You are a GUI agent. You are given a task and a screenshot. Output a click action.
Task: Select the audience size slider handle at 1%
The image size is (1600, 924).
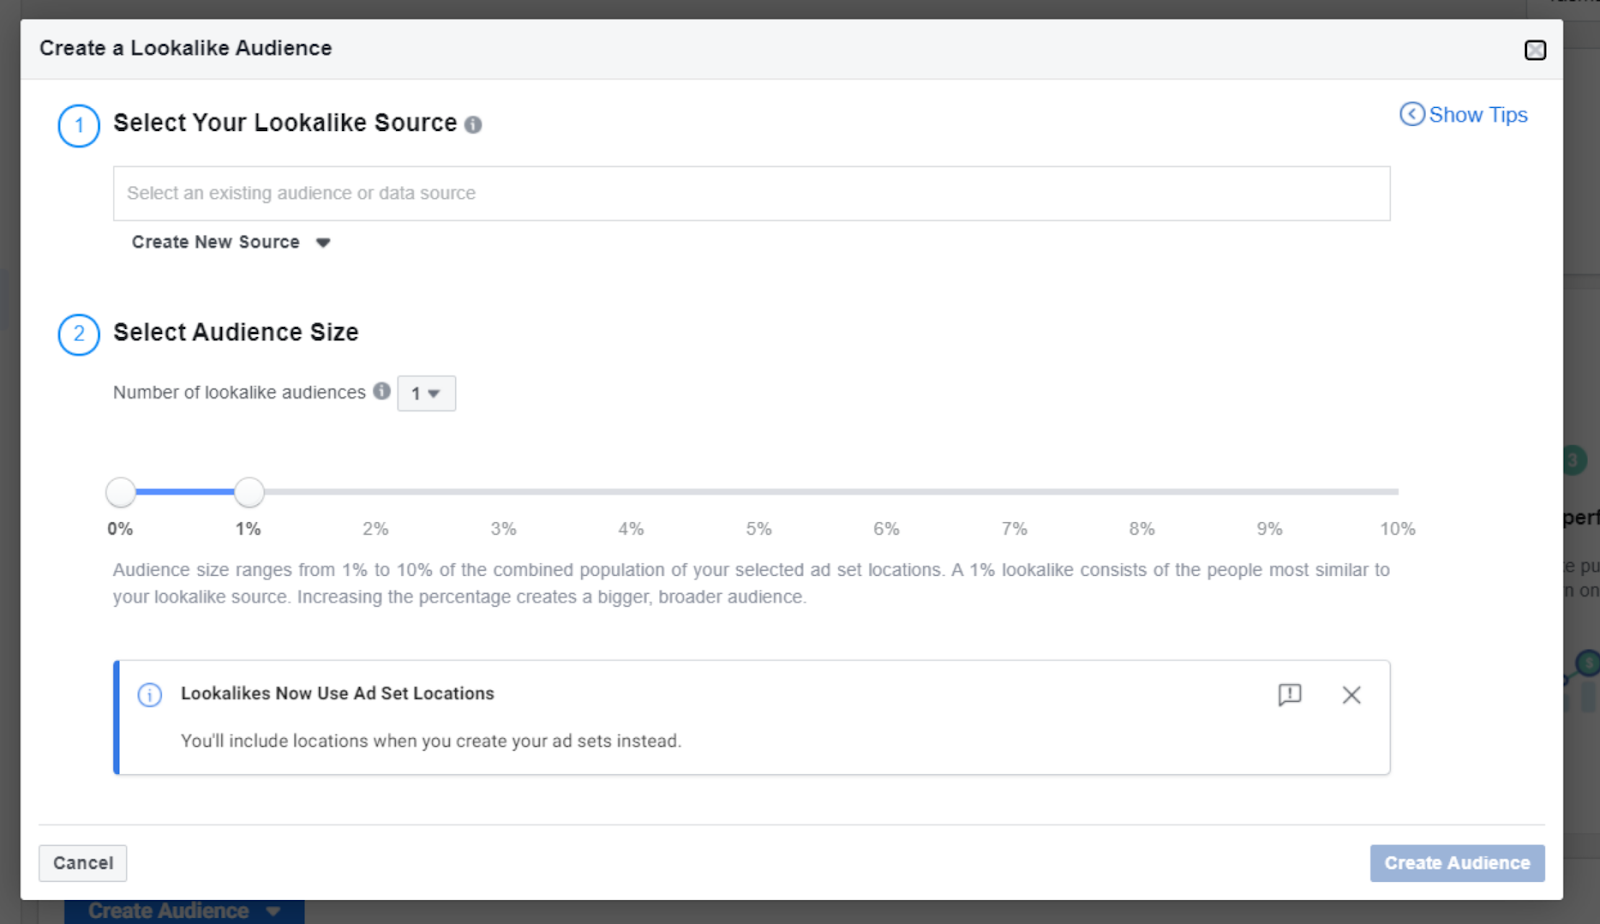click(x=248, y=491)
